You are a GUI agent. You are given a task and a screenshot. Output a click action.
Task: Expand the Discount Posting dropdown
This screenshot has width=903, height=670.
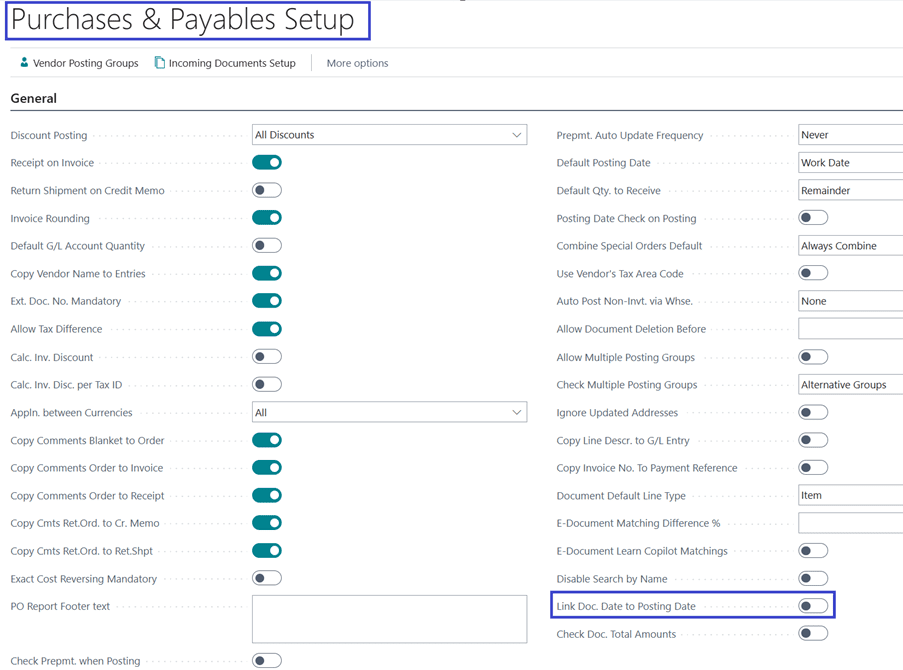[516, 135]
